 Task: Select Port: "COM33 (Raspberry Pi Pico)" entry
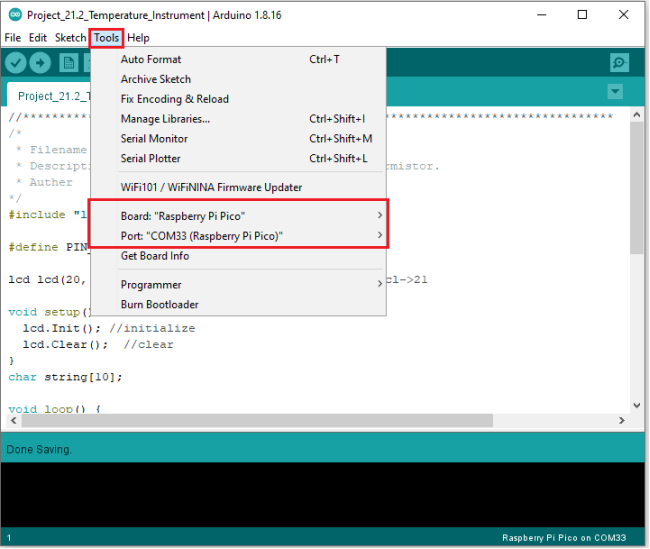238,236
